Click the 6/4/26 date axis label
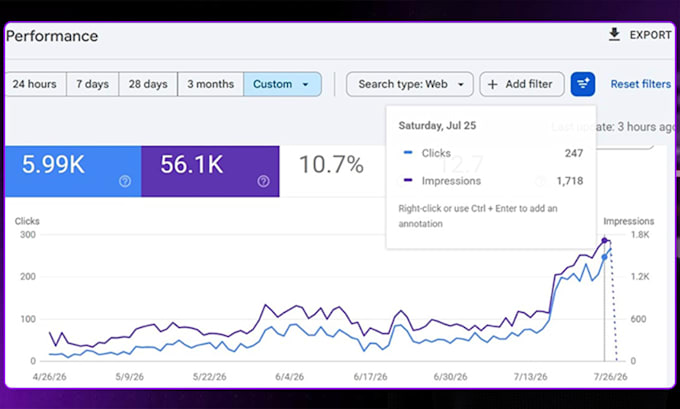The height and width of the screenshot is (409, 680). point(289,376)
